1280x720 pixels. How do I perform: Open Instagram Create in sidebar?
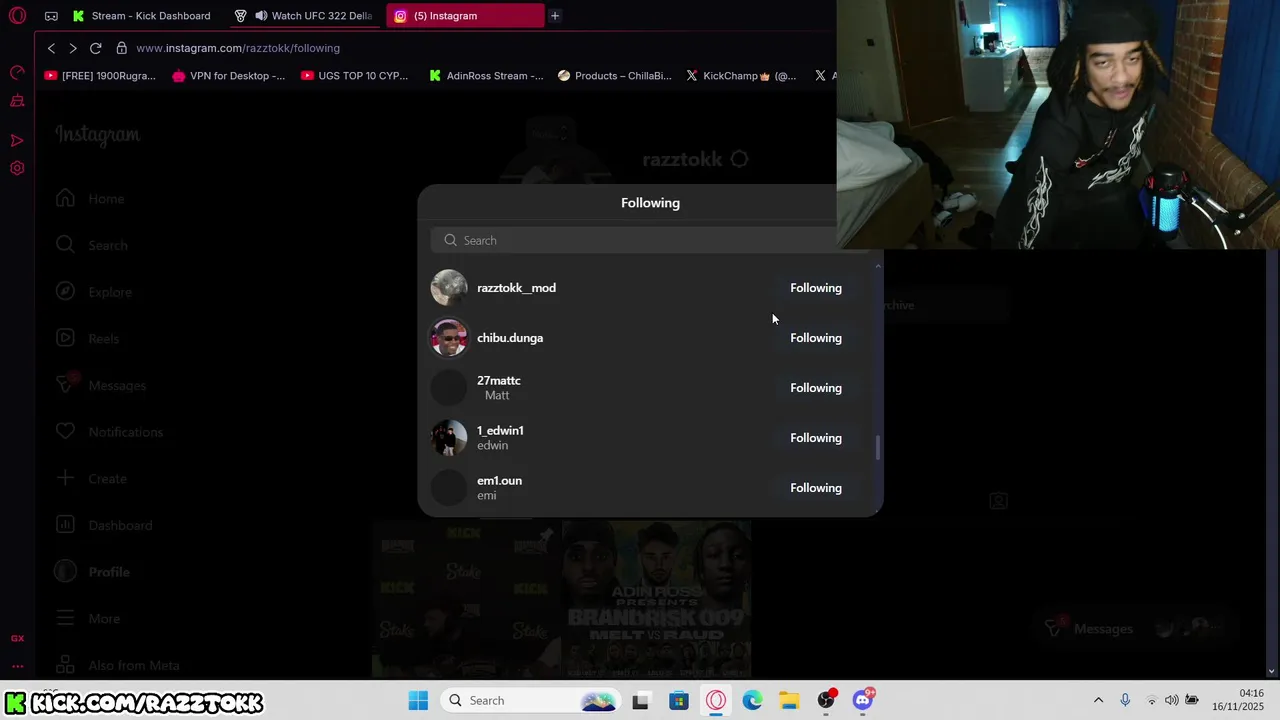tap(91, 479)
